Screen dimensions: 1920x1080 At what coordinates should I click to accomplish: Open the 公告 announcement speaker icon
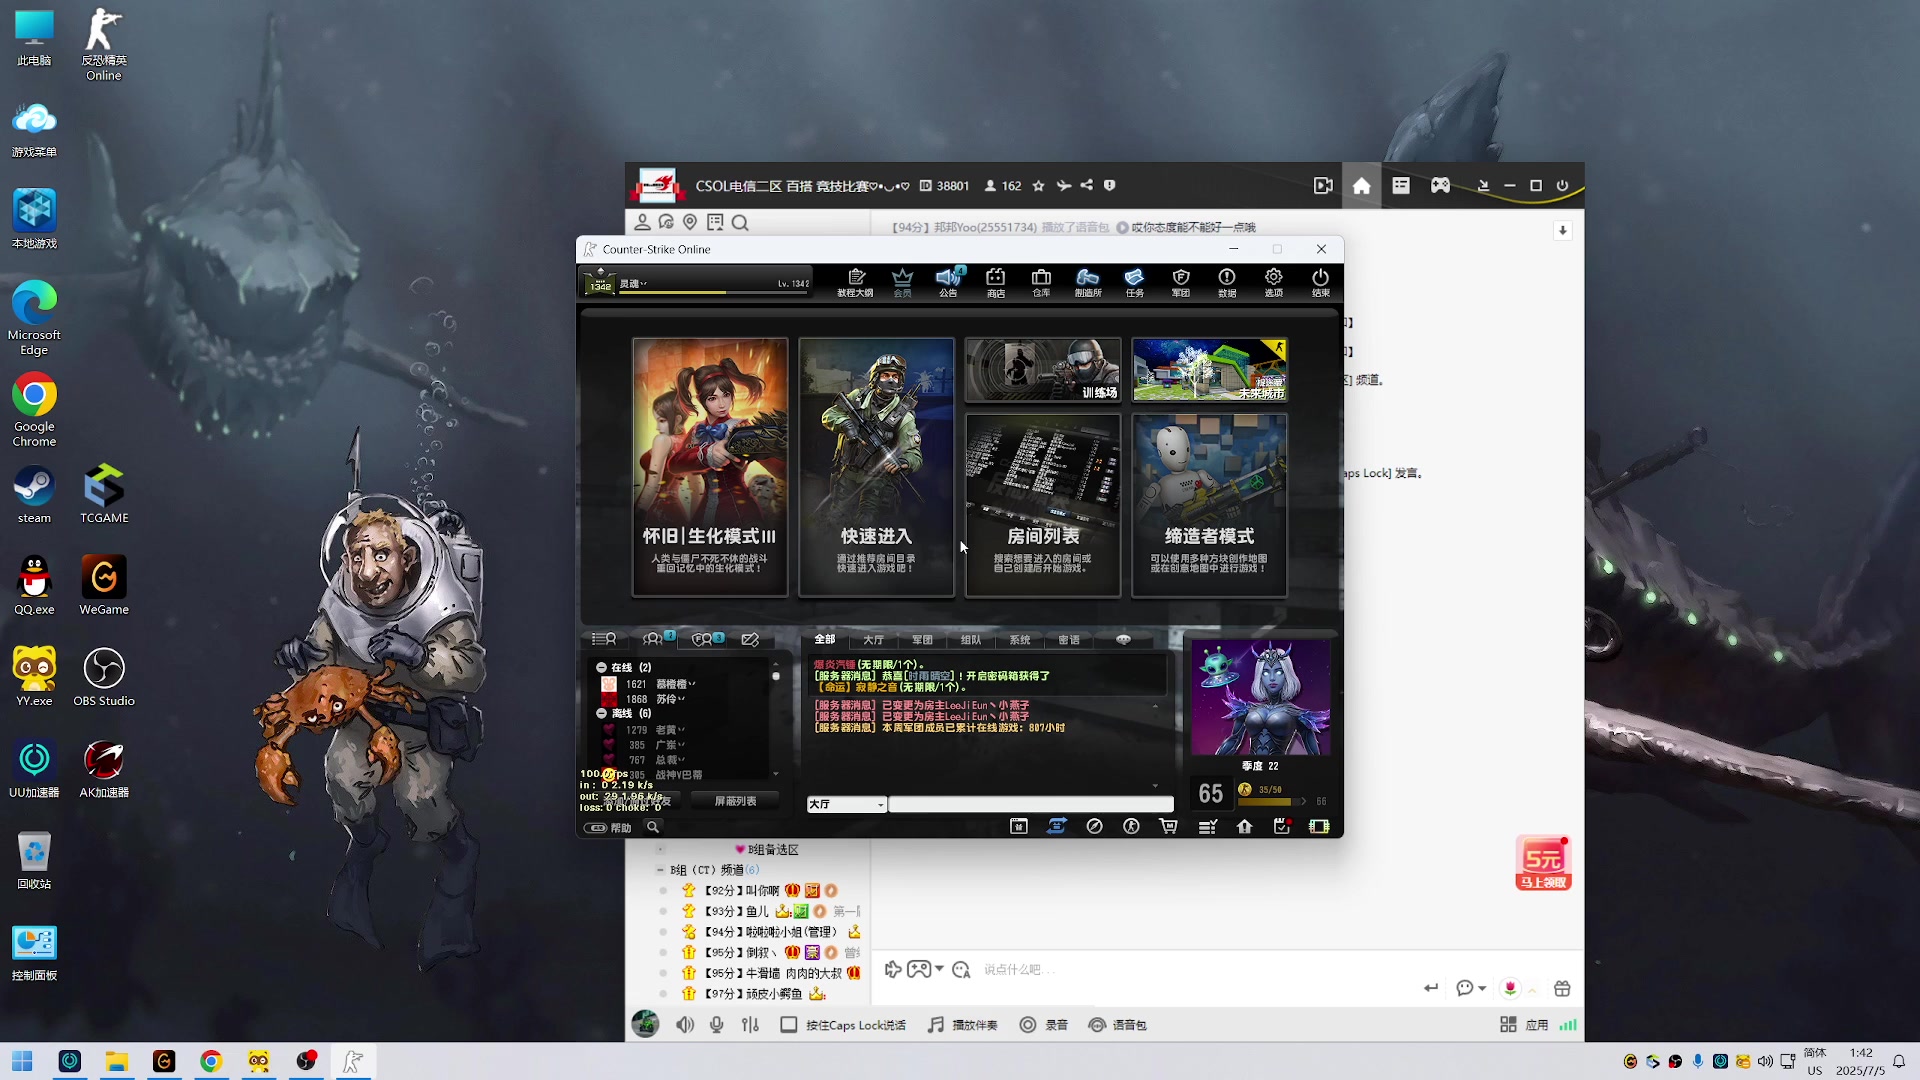click(x=948, y=282)
